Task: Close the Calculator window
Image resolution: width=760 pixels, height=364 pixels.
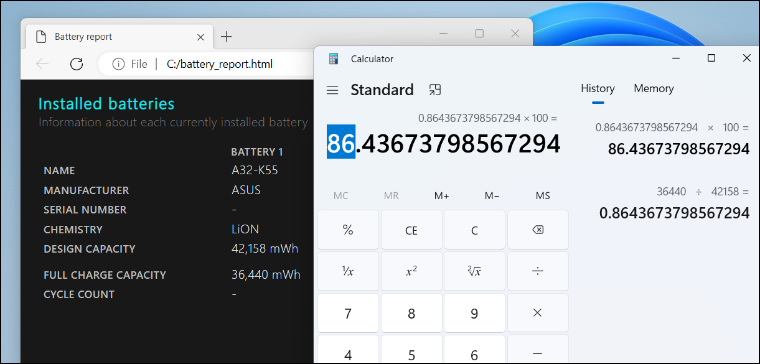Action: (x=746, y=59)
